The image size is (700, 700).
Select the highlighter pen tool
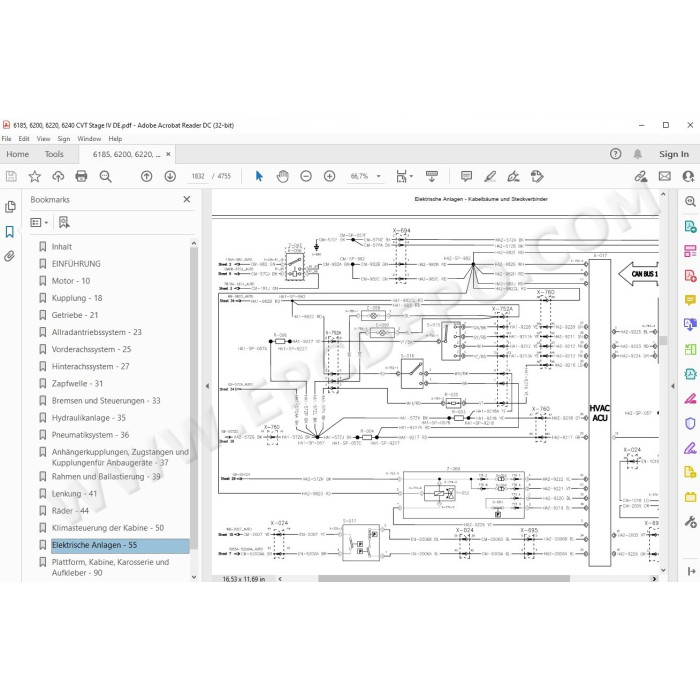click(x=490, y=176)
